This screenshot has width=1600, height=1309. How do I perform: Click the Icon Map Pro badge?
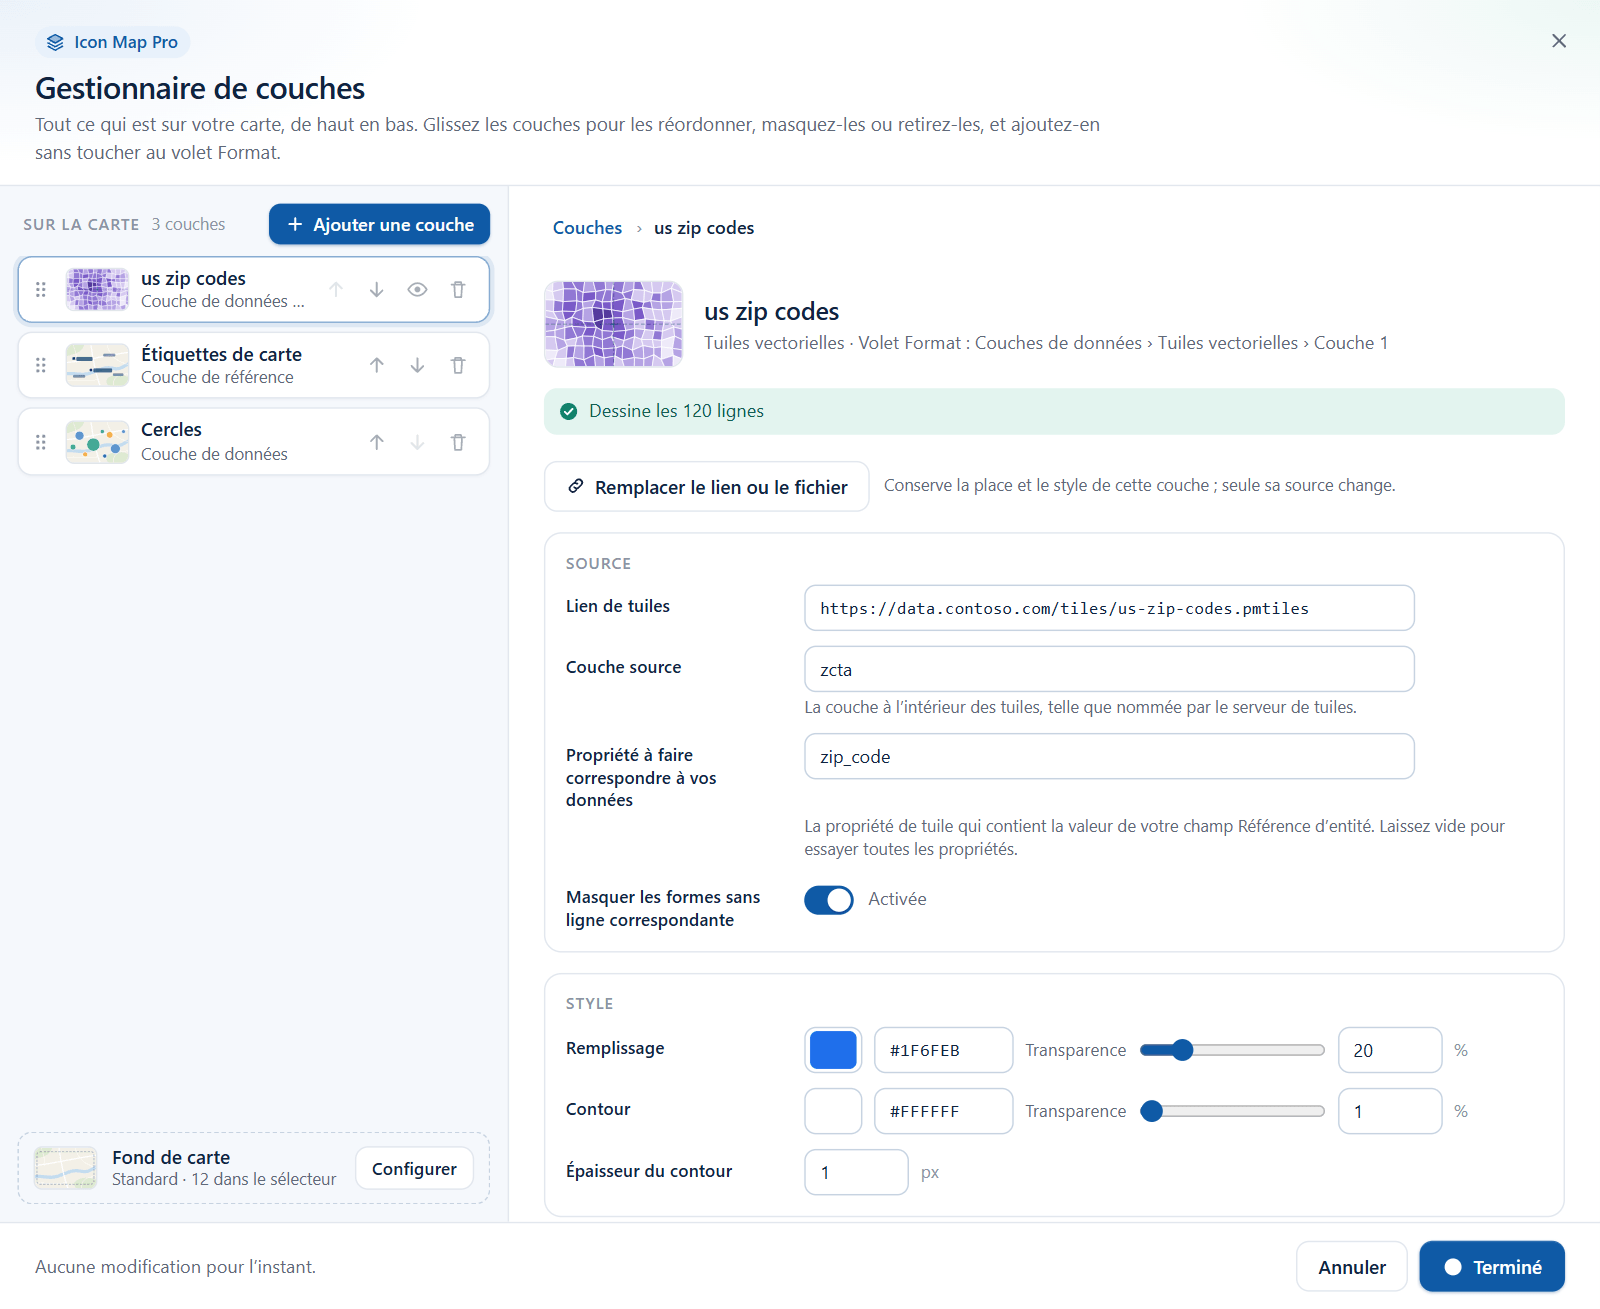pyautogui.click(x=113, y=42)
